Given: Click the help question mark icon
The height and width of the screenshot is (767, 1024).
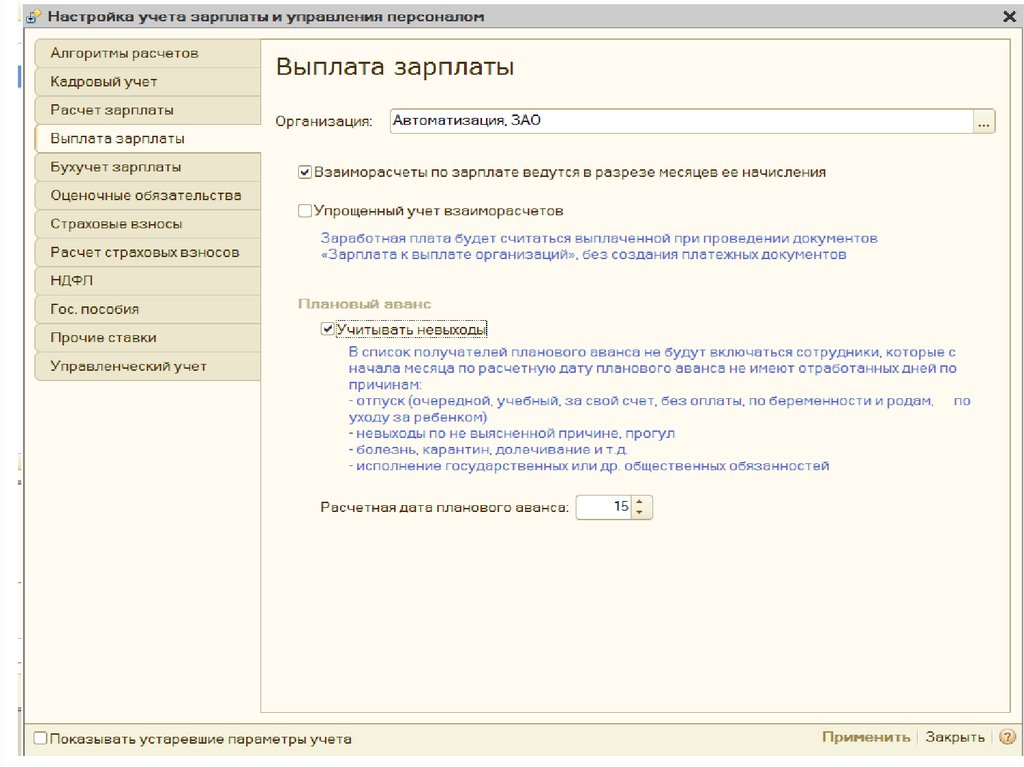Looking at the screenshot, I should (x=1006, y=737).
